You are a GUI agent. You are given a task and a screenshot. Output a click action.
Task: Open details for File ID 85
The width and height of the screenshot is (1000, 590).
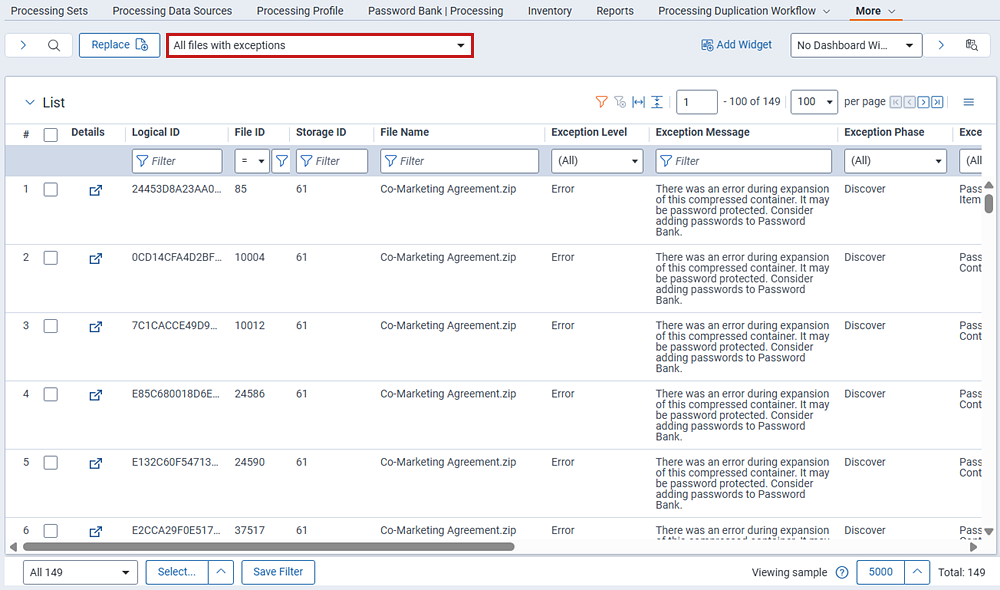click(x=95, y=190)
